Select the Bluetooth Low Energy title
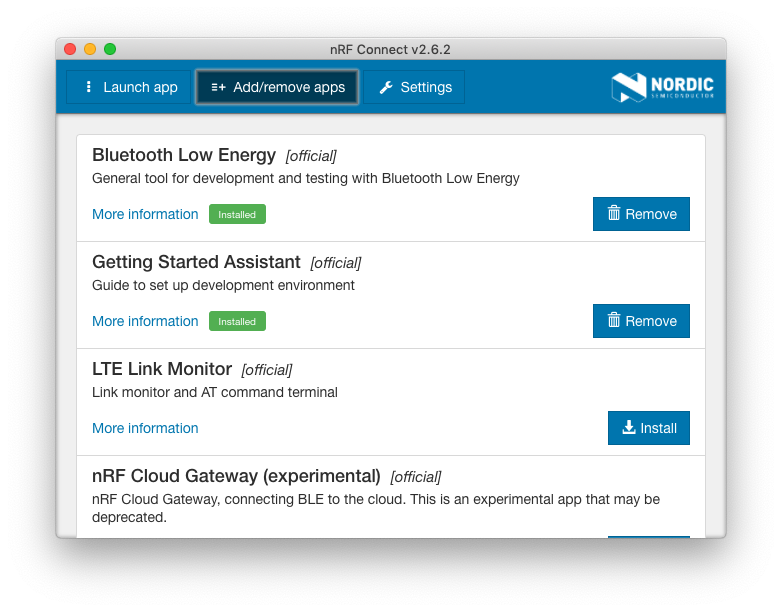Viewport: 782px width, 612px height. pos(184,155)
